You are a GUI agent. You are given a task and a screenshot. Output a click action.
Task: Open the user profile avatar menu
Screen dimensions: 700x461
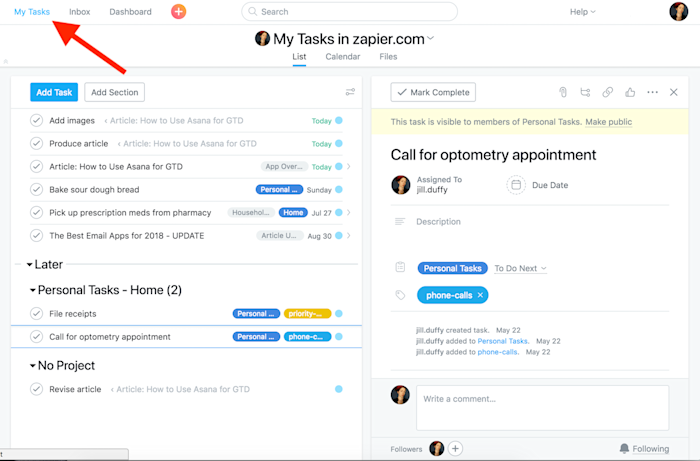coord(679,12)
